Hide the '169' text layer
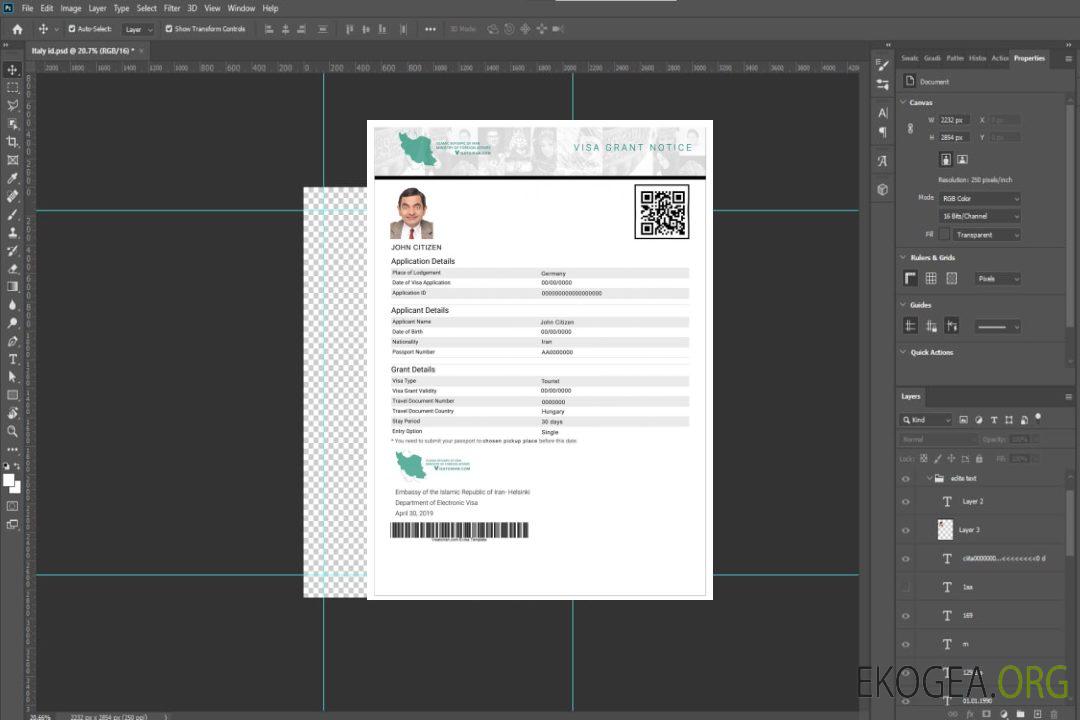1080x720 pixels. [x=906, y=617]
